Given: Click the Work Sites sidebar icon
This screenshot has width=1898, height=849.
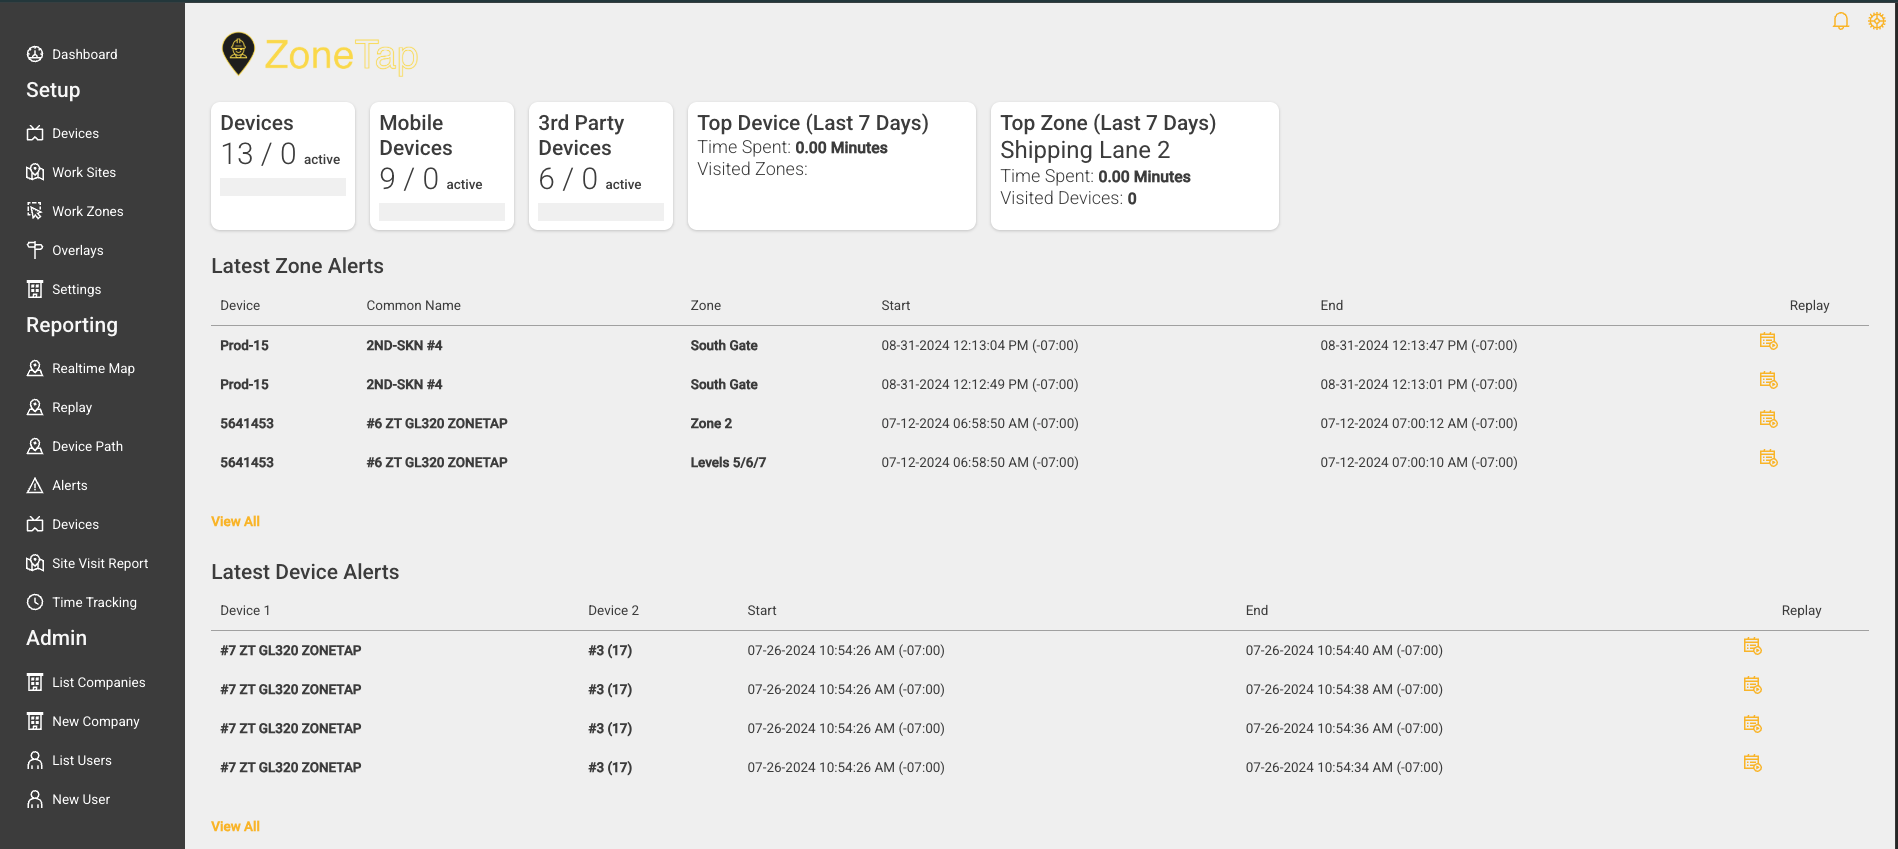Looking at the screenshot, I should [35, 172].
